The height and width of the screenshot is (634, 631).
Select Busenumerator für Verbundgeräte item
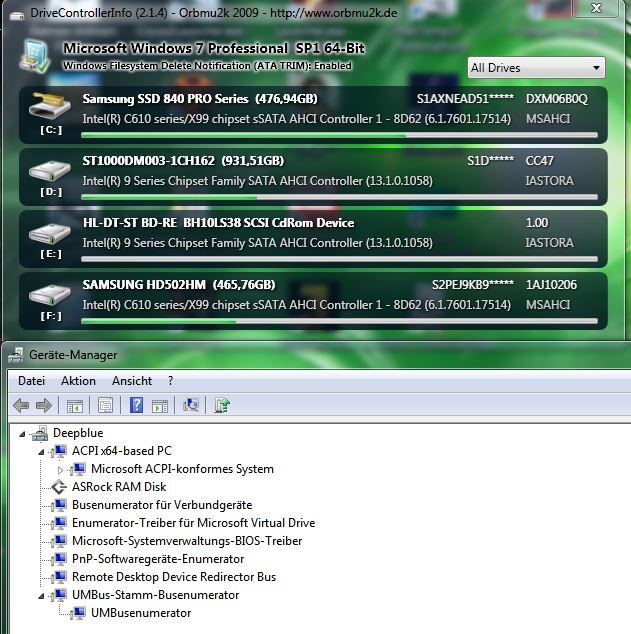pyautogui.click(x=162, y=505)
